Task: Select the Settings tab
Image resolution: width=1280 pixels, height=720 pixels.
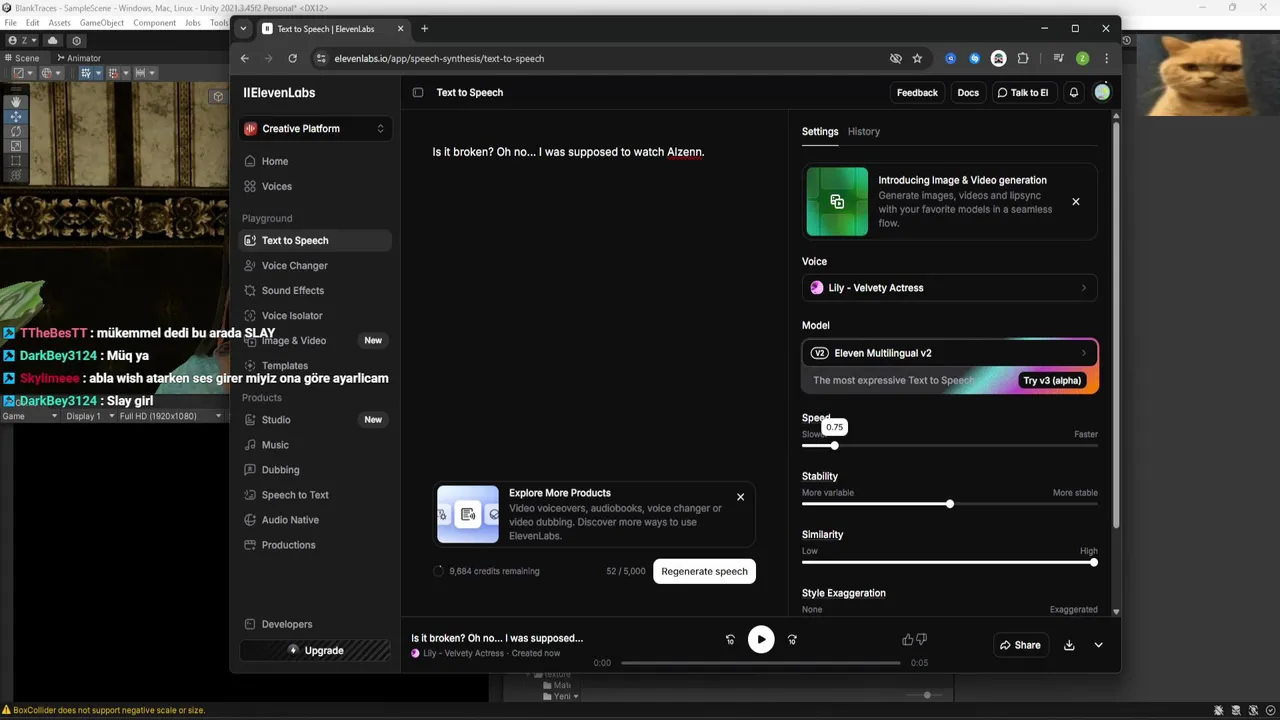Action: [820, 131]
